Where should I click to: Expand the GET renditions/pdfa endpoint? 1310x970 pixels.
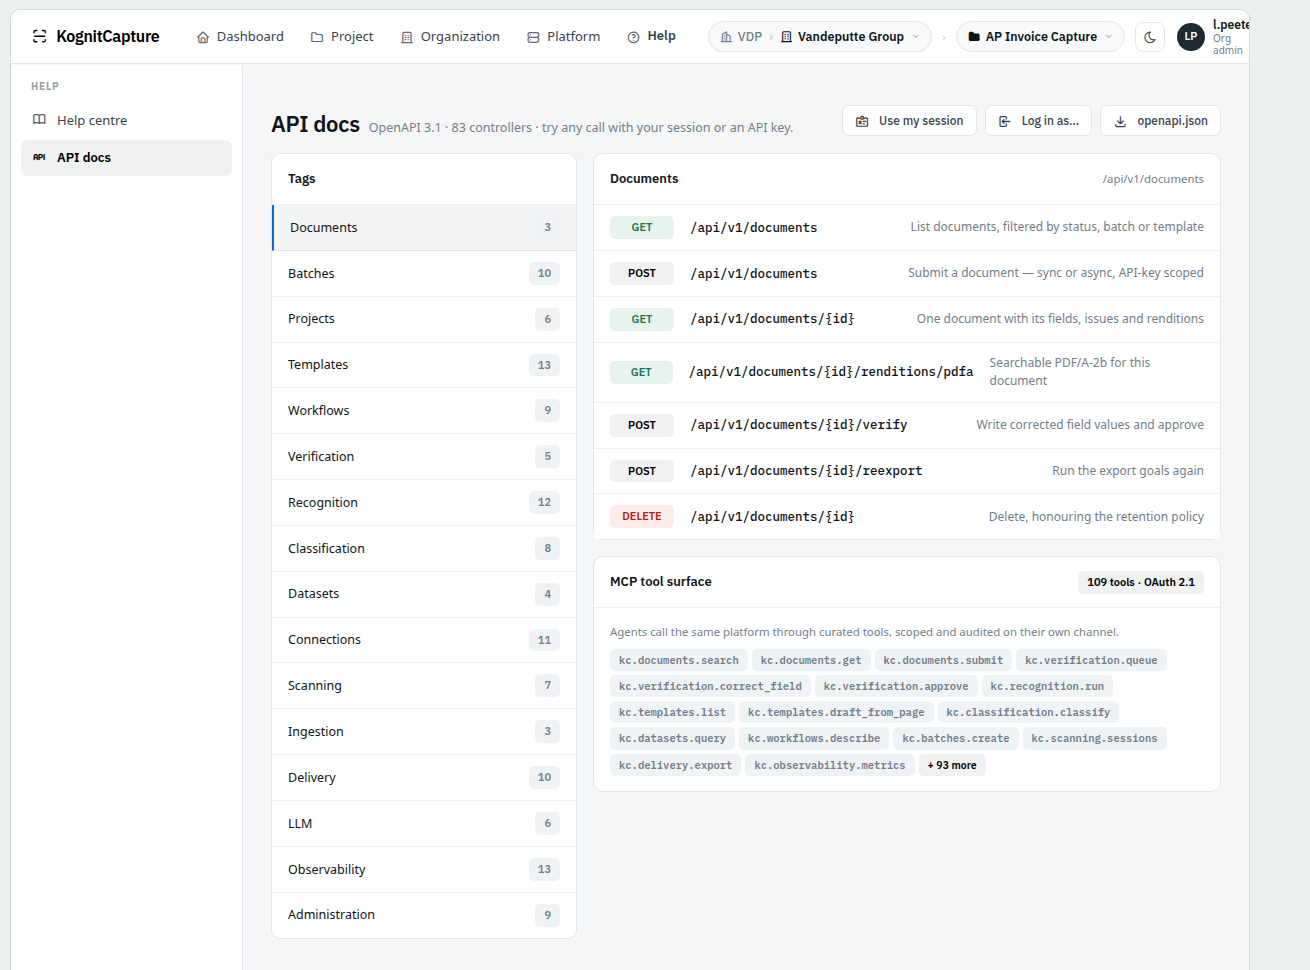pos(907,372)
